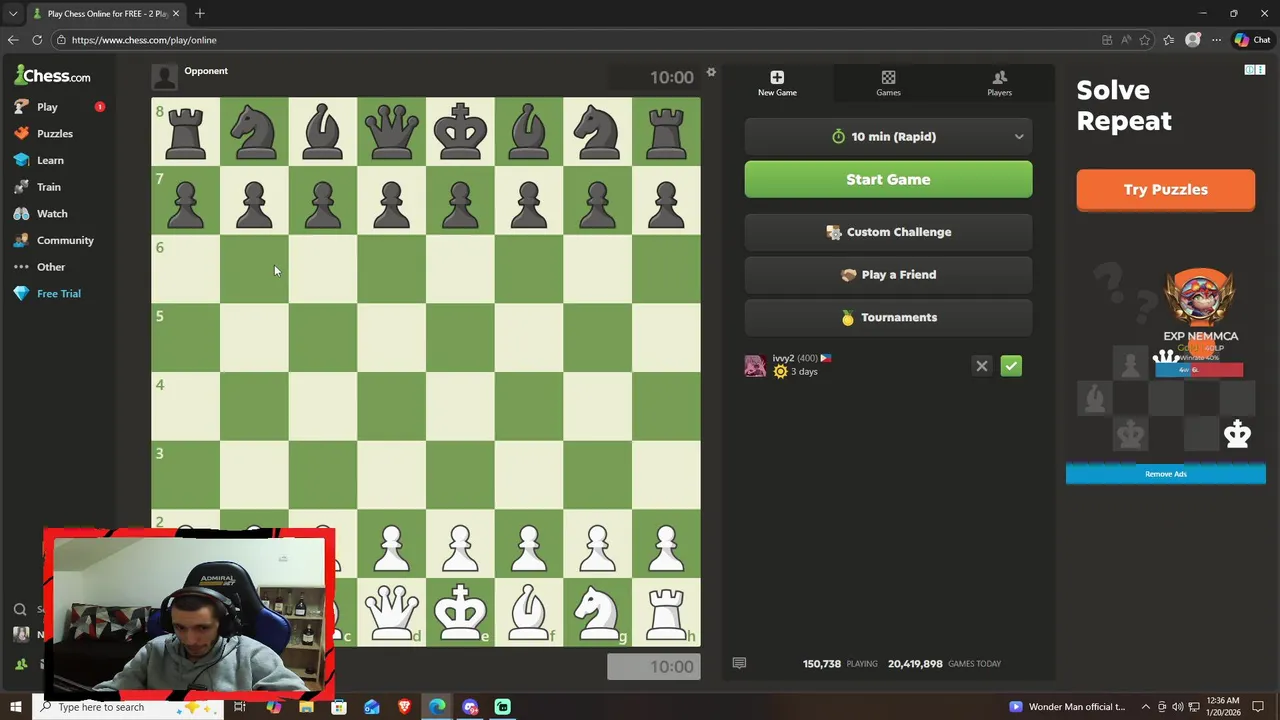
Task: Click the Remove Ads link
Action: pyautogui.click(x=1166, y=474)
